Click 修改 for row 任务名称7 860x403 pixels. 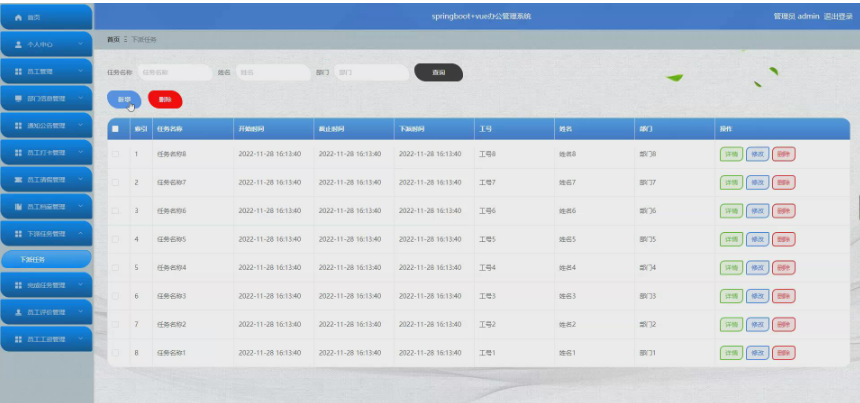coord(757,183)
